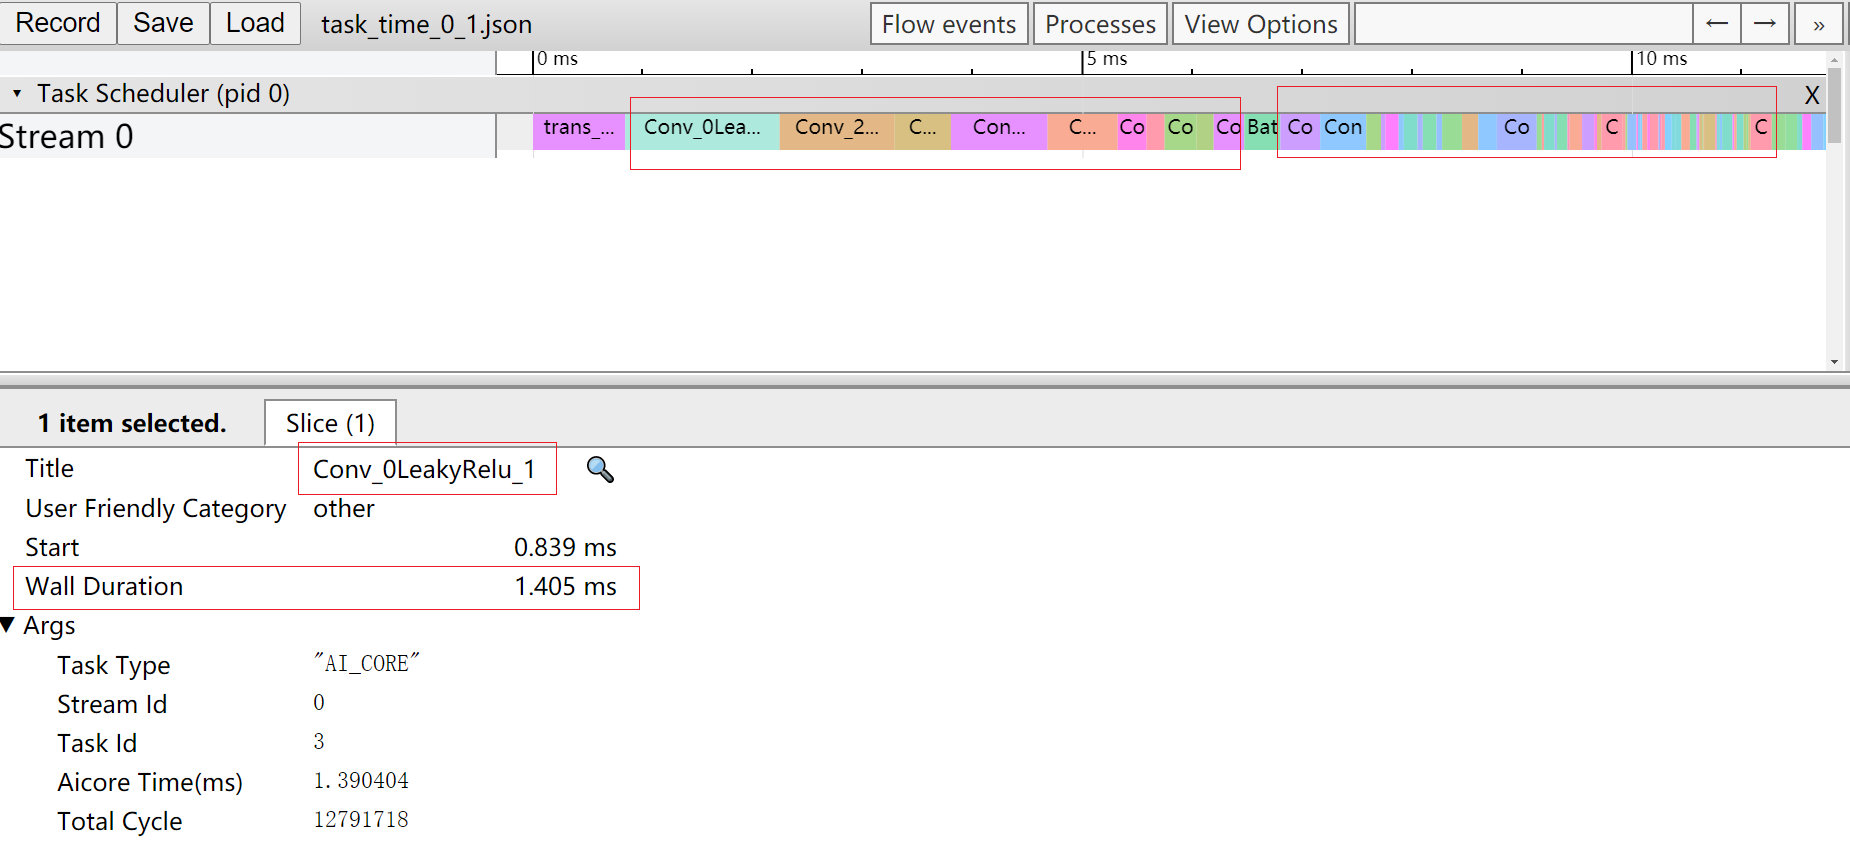The image size is (1850, 846).
Task: Click the left arrow navigation button
Action: 1717,24
